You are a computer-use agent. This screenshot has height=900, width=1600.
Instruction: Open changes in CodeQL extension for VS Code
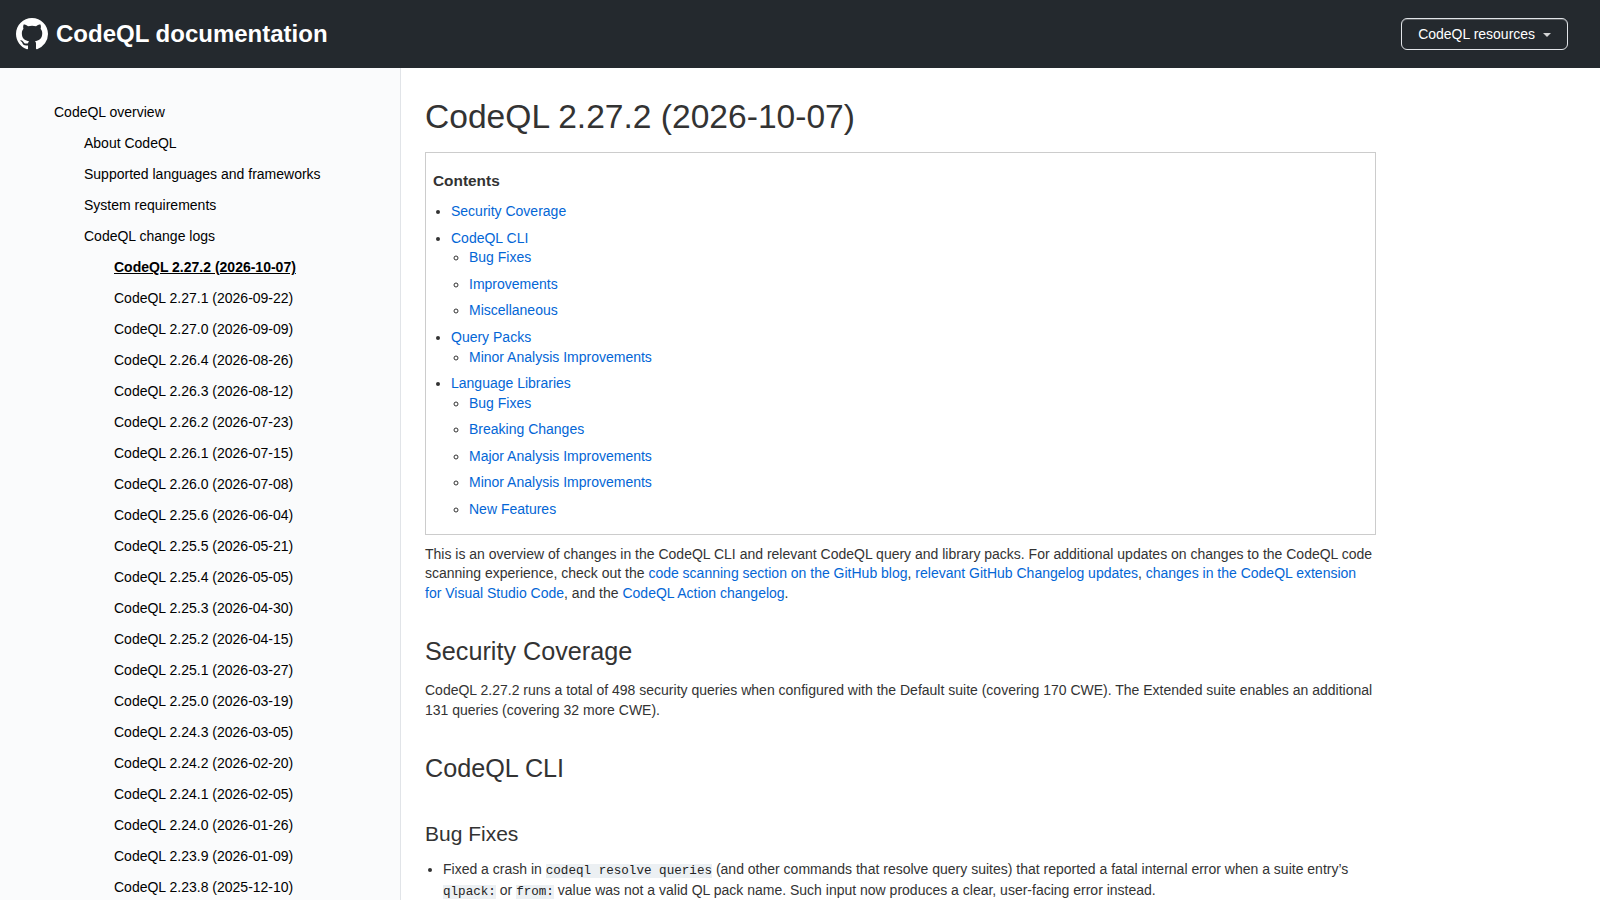[x=1251, y=573]
